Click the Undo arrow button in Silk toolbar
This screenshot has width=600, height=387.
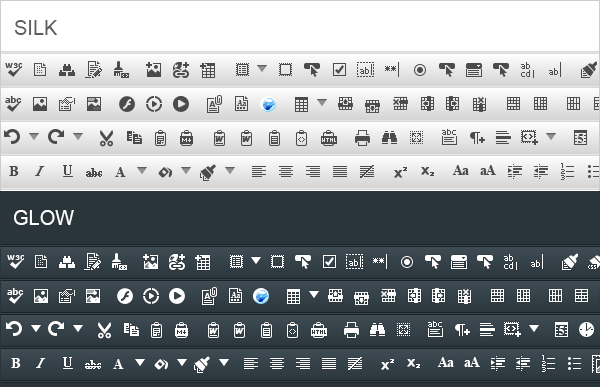12,137
